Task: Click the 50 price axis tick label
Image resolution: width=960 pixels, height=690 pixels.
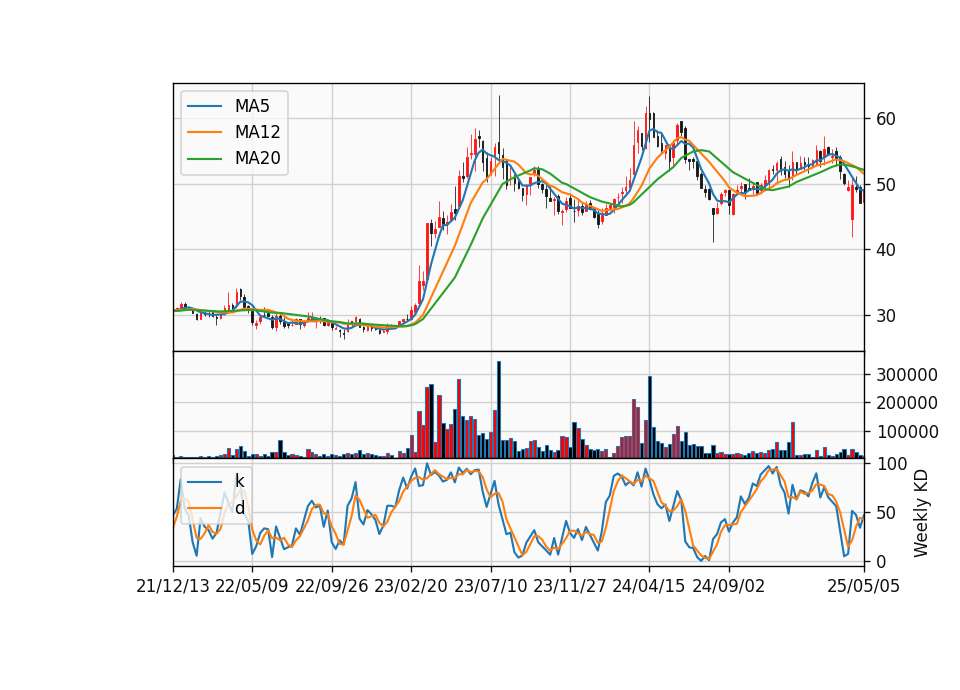Action: tap(885, 184)
